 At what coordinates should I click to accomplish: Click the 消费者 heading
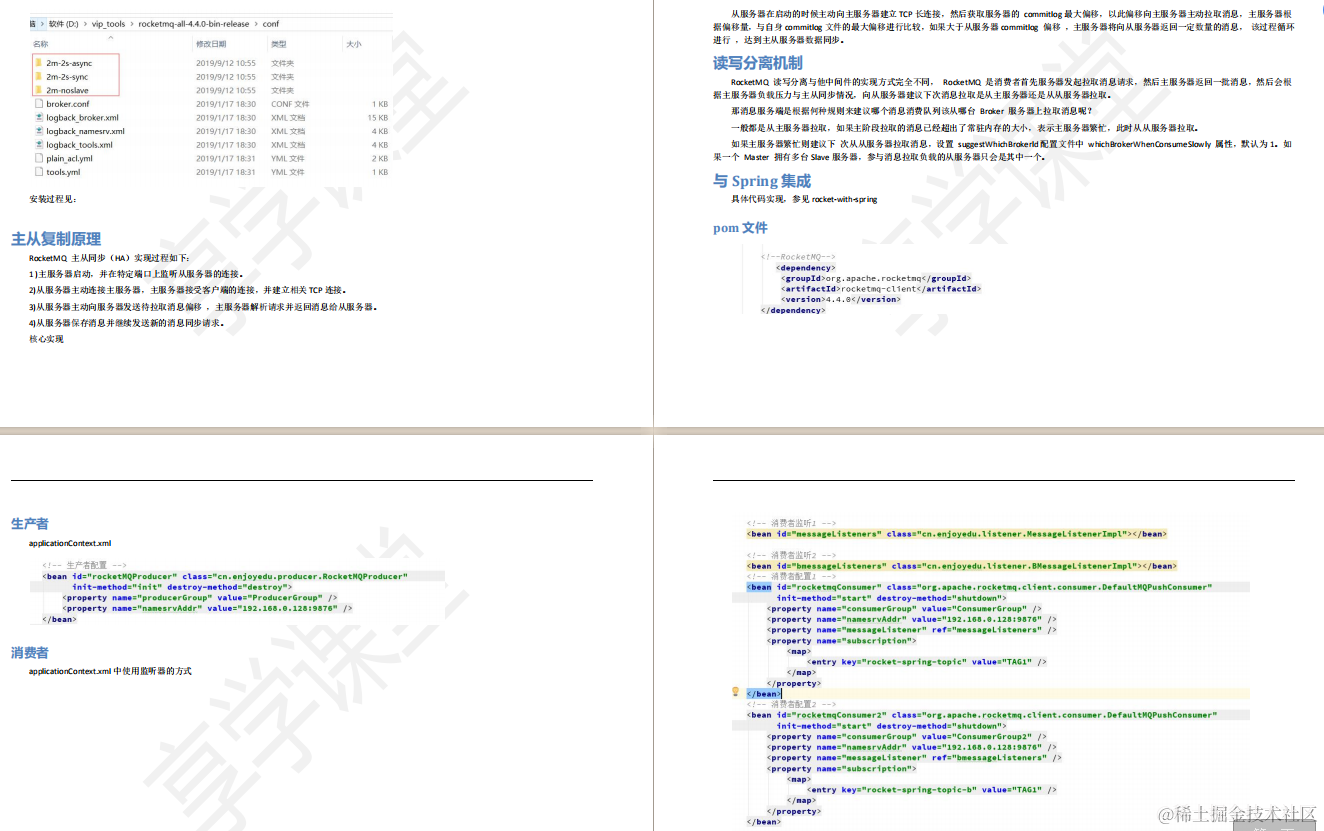tap(30, 653)
